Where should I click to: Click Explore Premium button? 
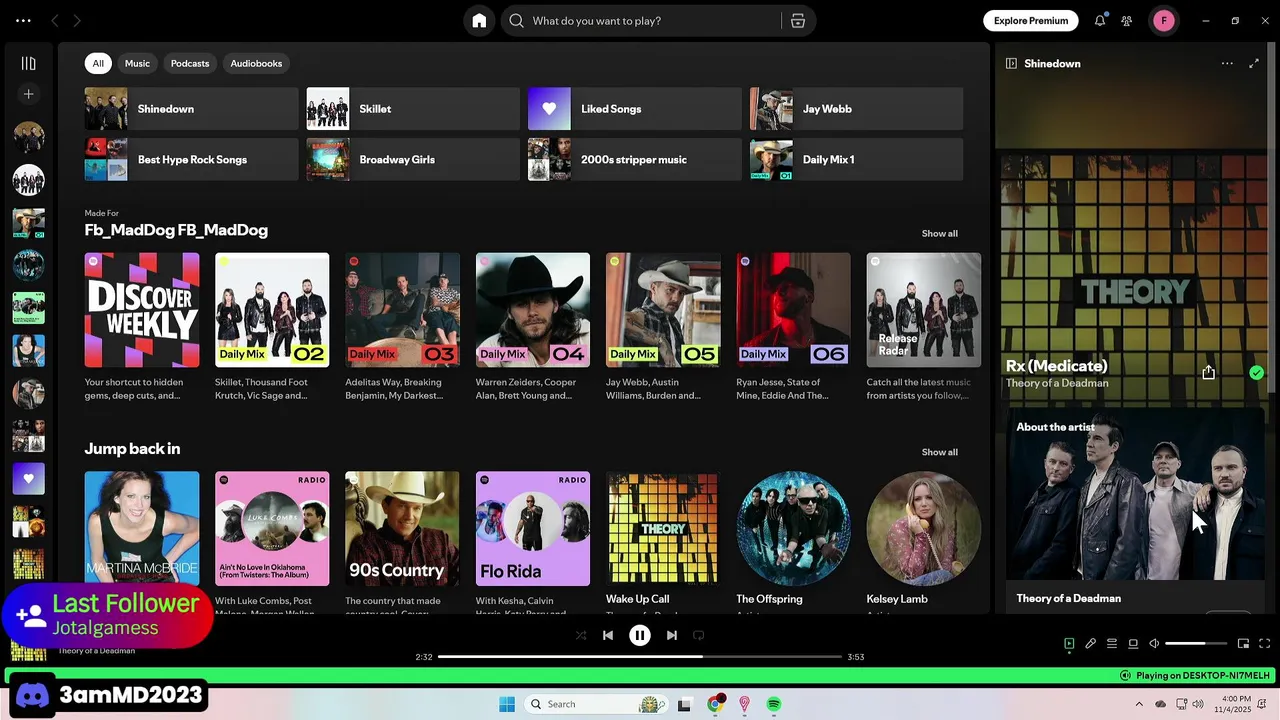[1031, 20]
